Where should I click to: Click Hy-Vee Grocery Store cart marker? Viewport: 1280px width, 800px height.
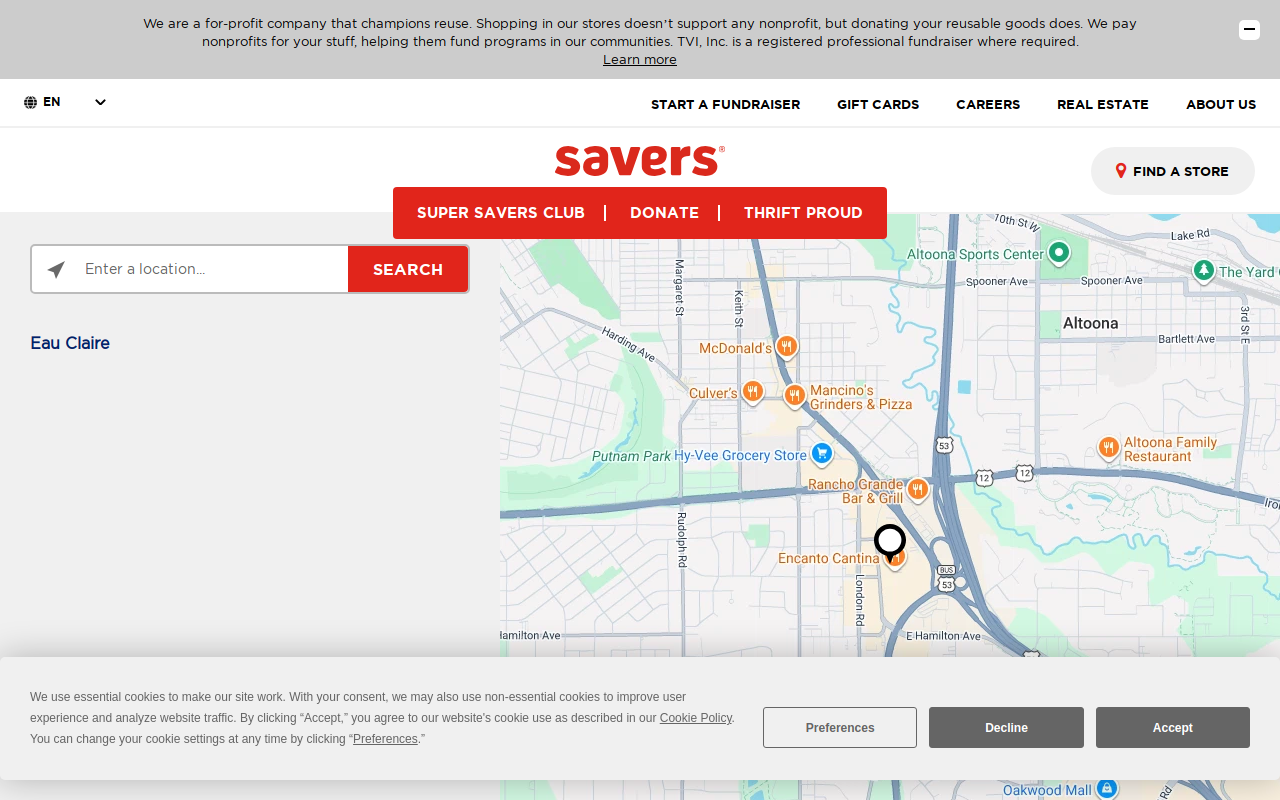tap(822, 454)
